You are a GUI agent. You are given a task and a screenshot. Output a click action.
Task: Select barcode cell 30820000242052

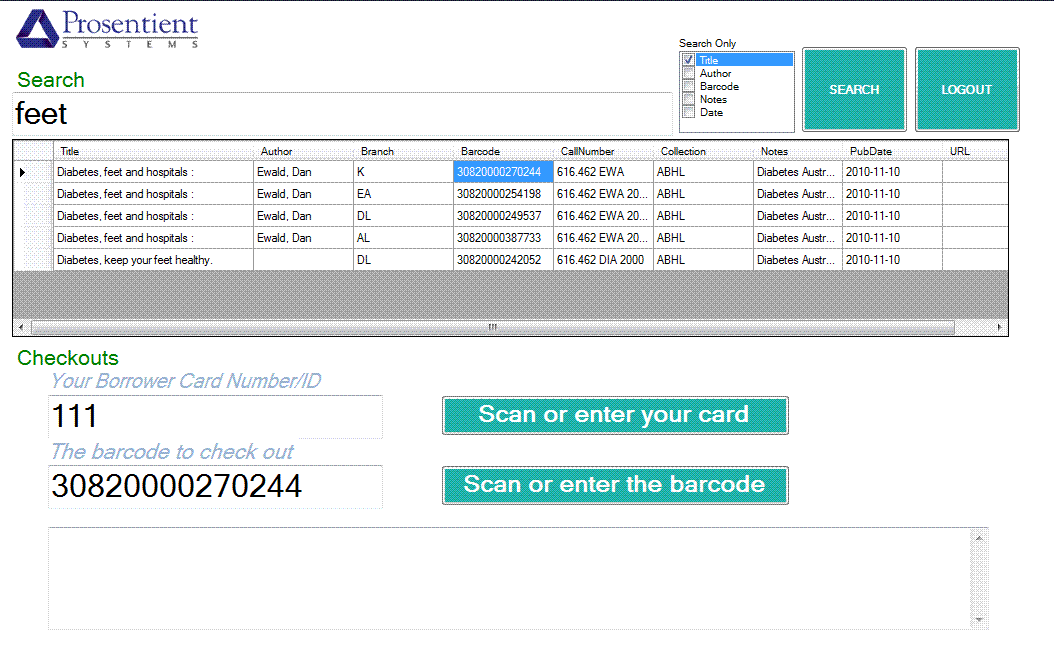[x=503, y=260]
